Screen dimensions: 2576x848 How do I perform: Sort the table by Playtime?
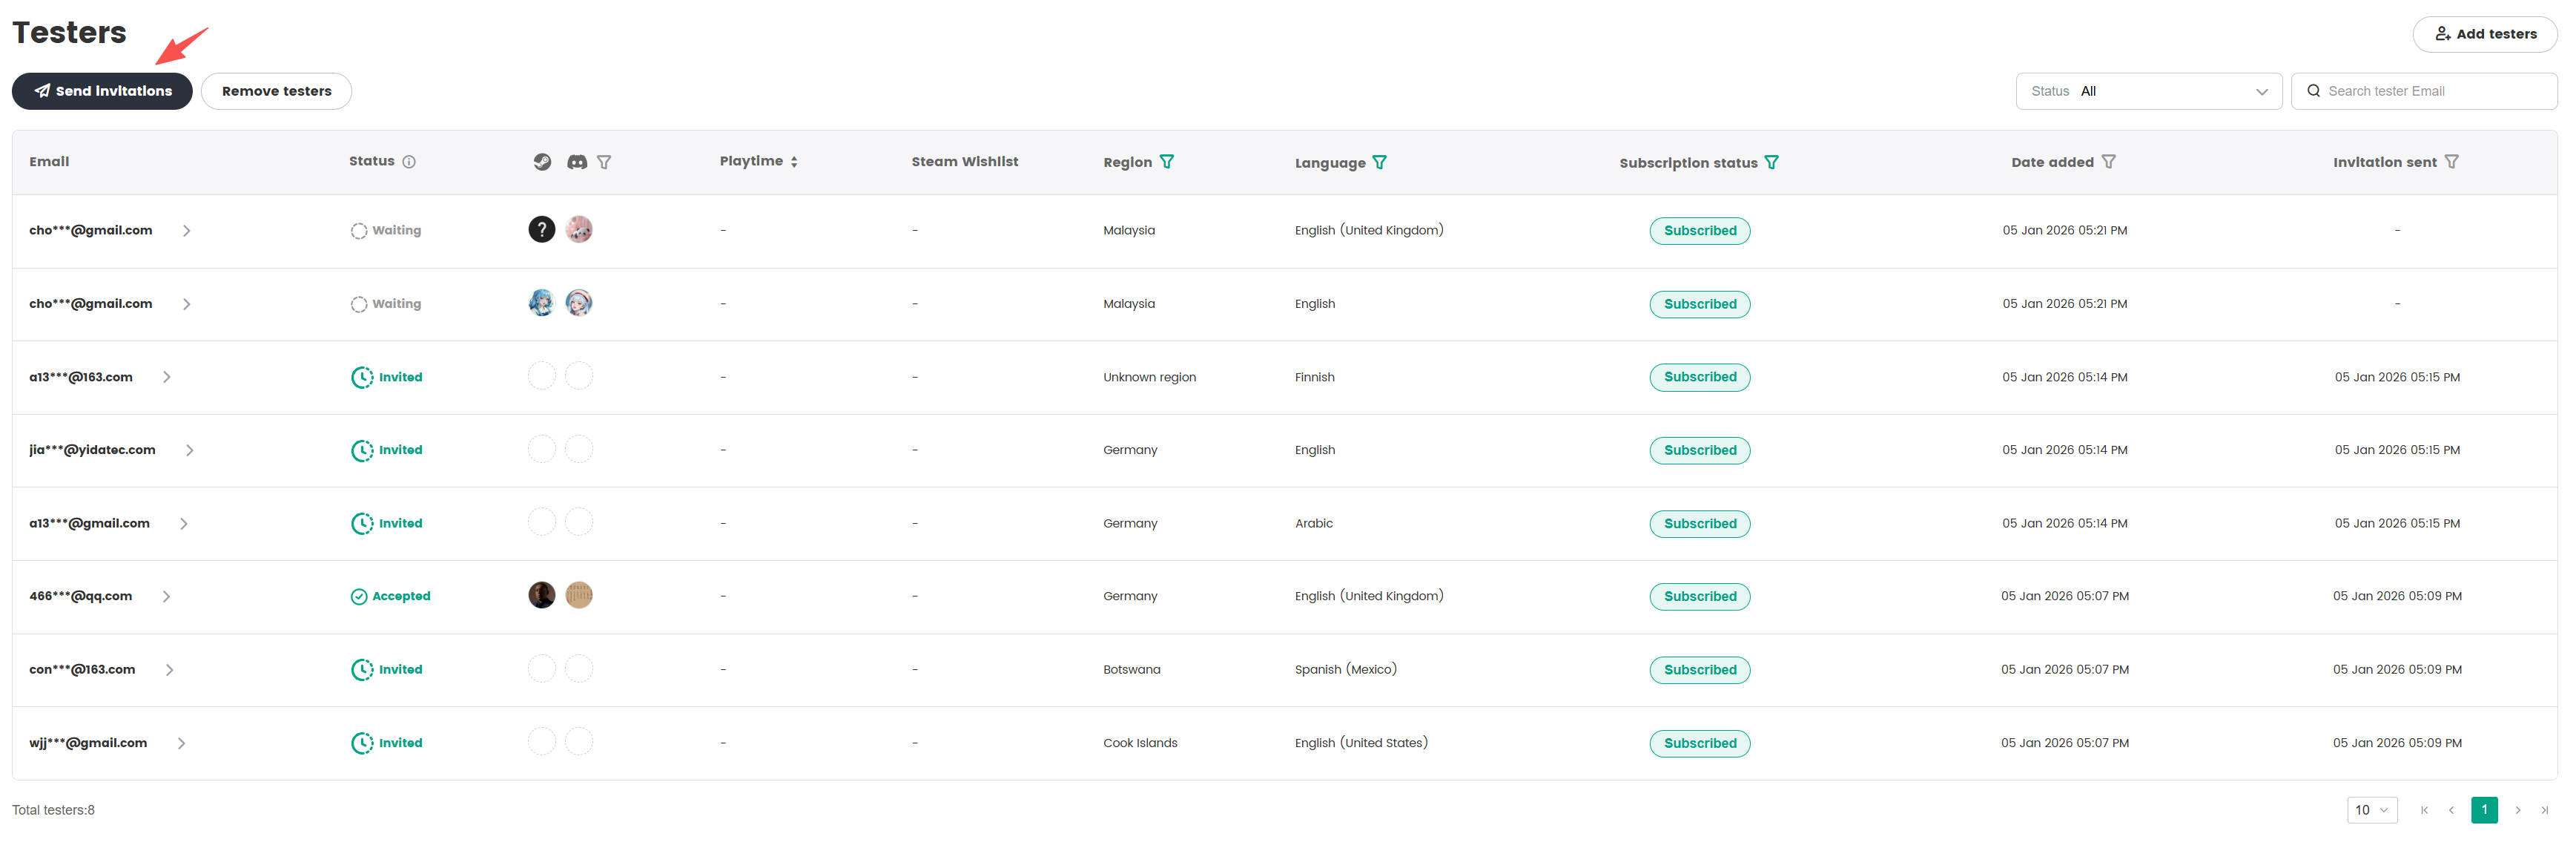click(794, 162)
